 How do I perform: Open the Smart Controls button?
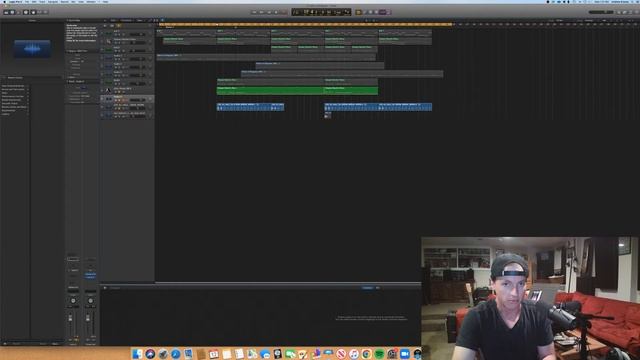pyautogui.click(x=33, y=12)
